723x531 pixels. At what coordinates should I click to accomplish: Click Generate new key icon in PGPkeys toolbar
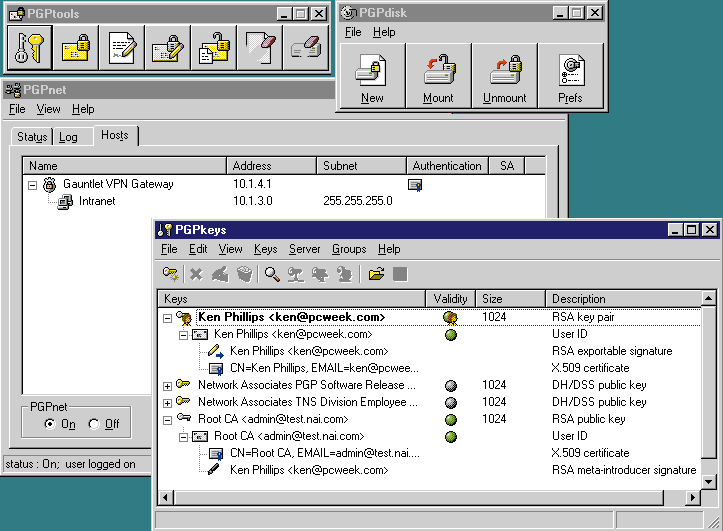171,274
